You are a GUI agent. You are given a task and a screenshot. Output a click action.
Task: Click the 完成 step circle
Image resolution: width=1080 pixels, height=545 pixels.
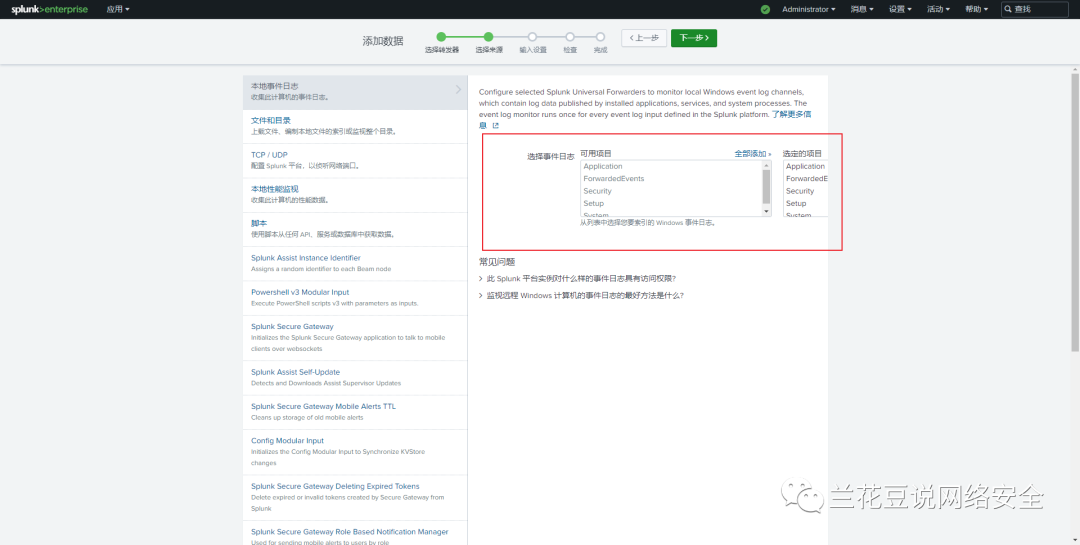(601, 37)
